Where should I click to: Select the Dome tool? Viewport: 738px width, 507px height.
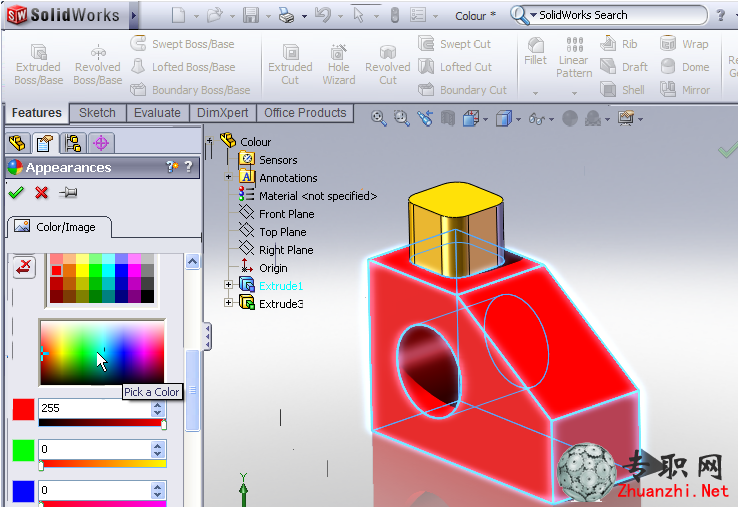(684, 67)
